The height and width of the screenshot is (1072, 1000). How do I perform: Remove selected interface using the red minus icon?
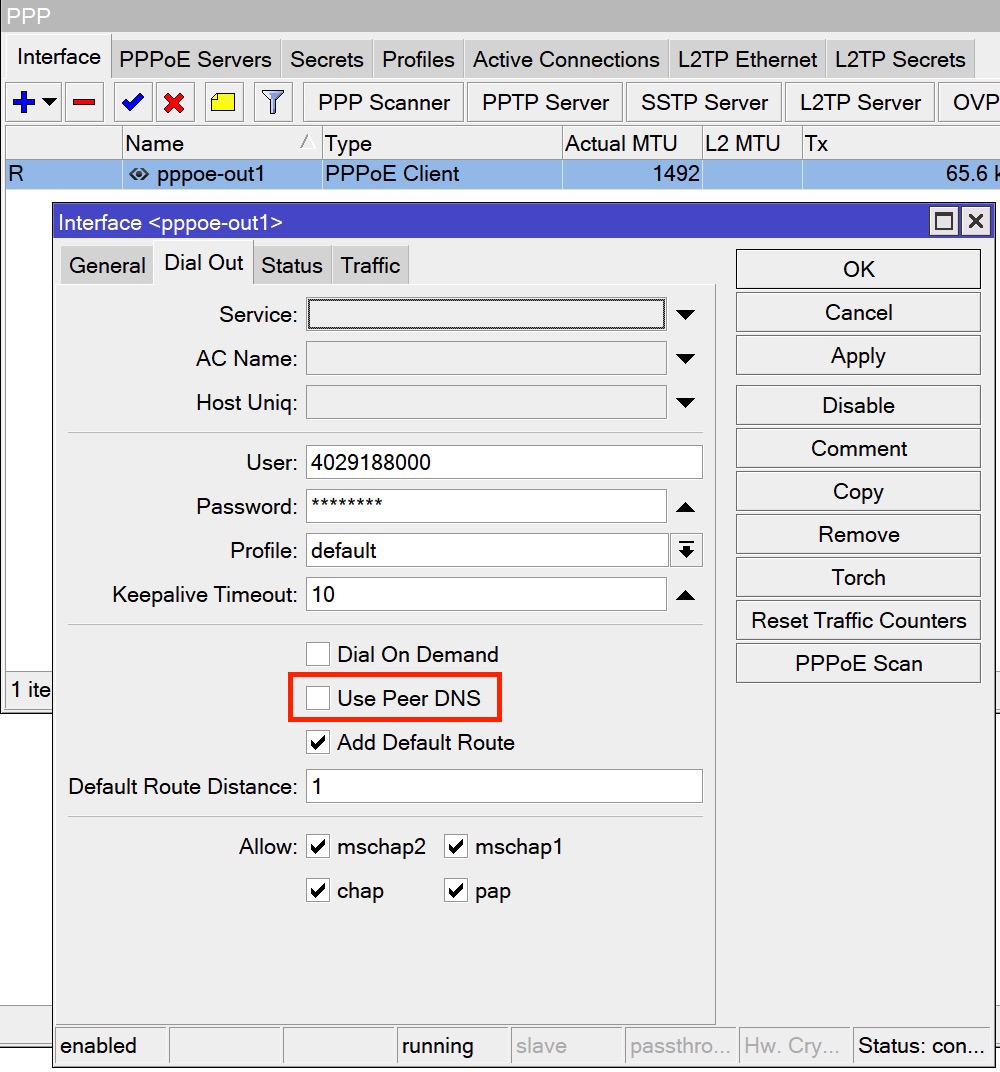pyautogui.click(x=85, y=101)
